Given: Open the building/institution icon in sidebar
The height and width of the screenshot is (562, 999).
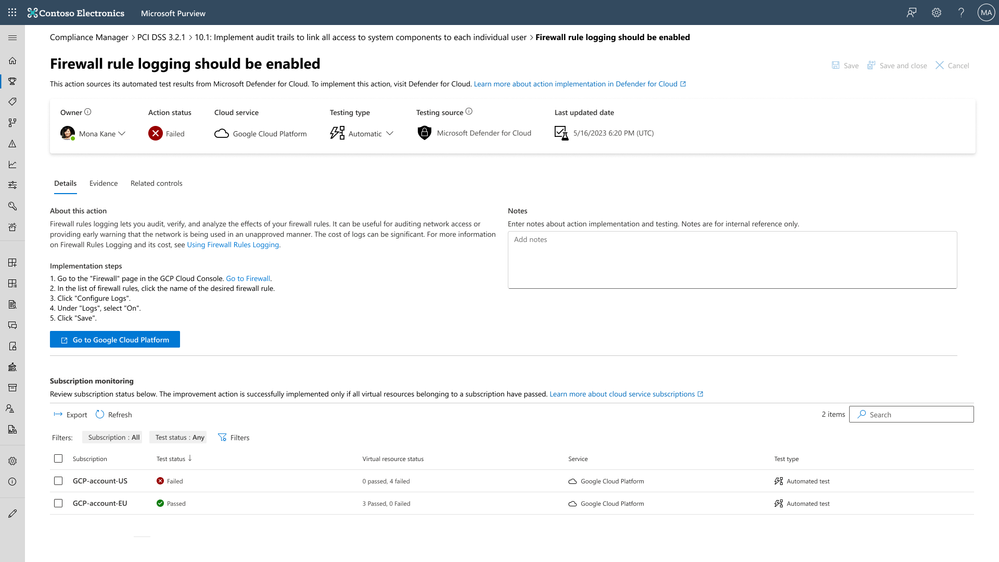Looking at the screenshot, I should pyautogui.click(x=12, y=367).
